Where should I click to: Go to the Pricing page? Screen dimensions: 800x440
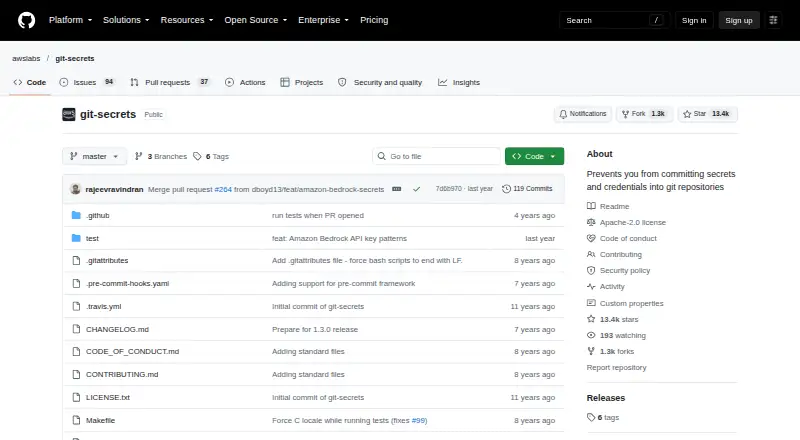click(374, 20)
